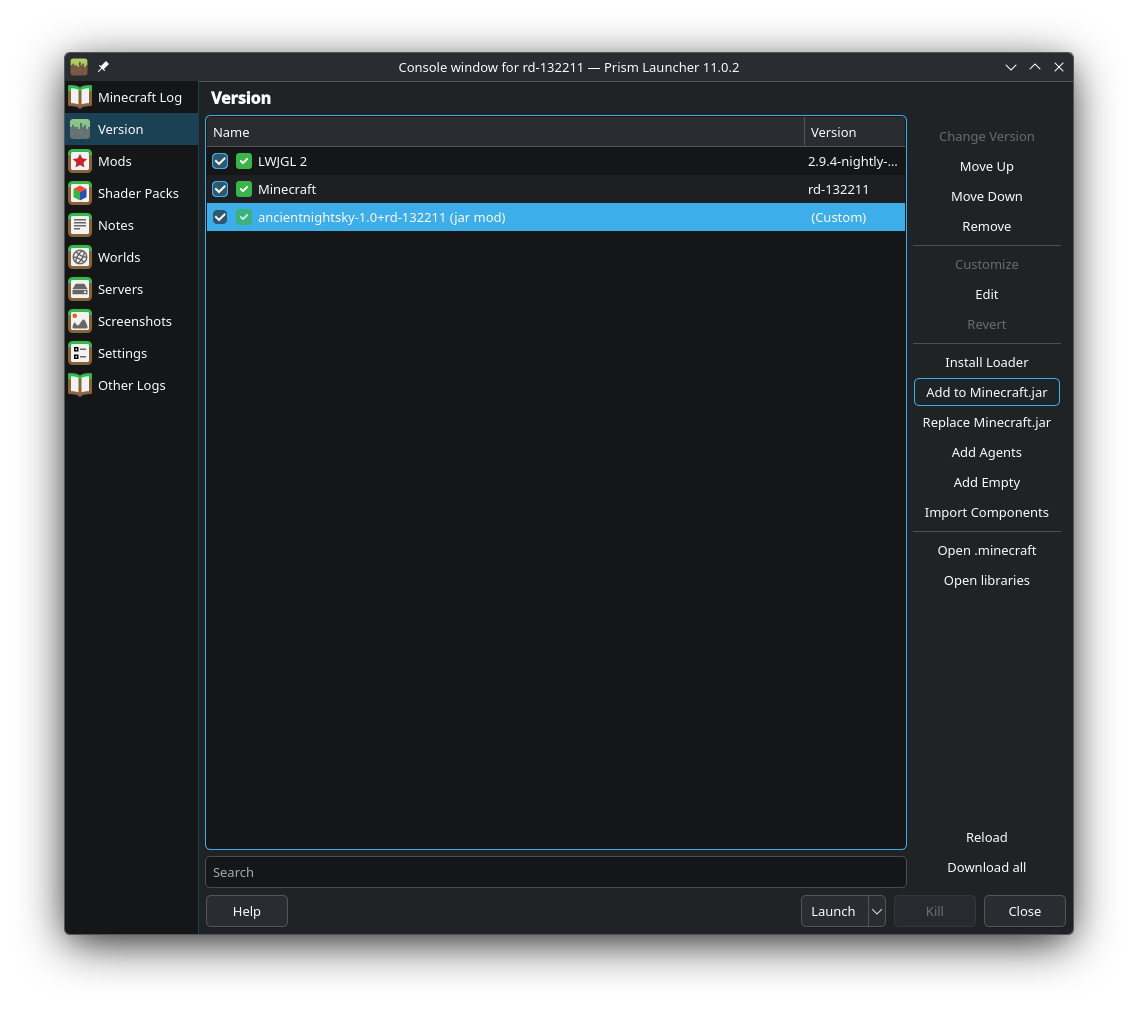Click Add Empty
This screenshot has height=1011, width=1138.
(986, 483)
